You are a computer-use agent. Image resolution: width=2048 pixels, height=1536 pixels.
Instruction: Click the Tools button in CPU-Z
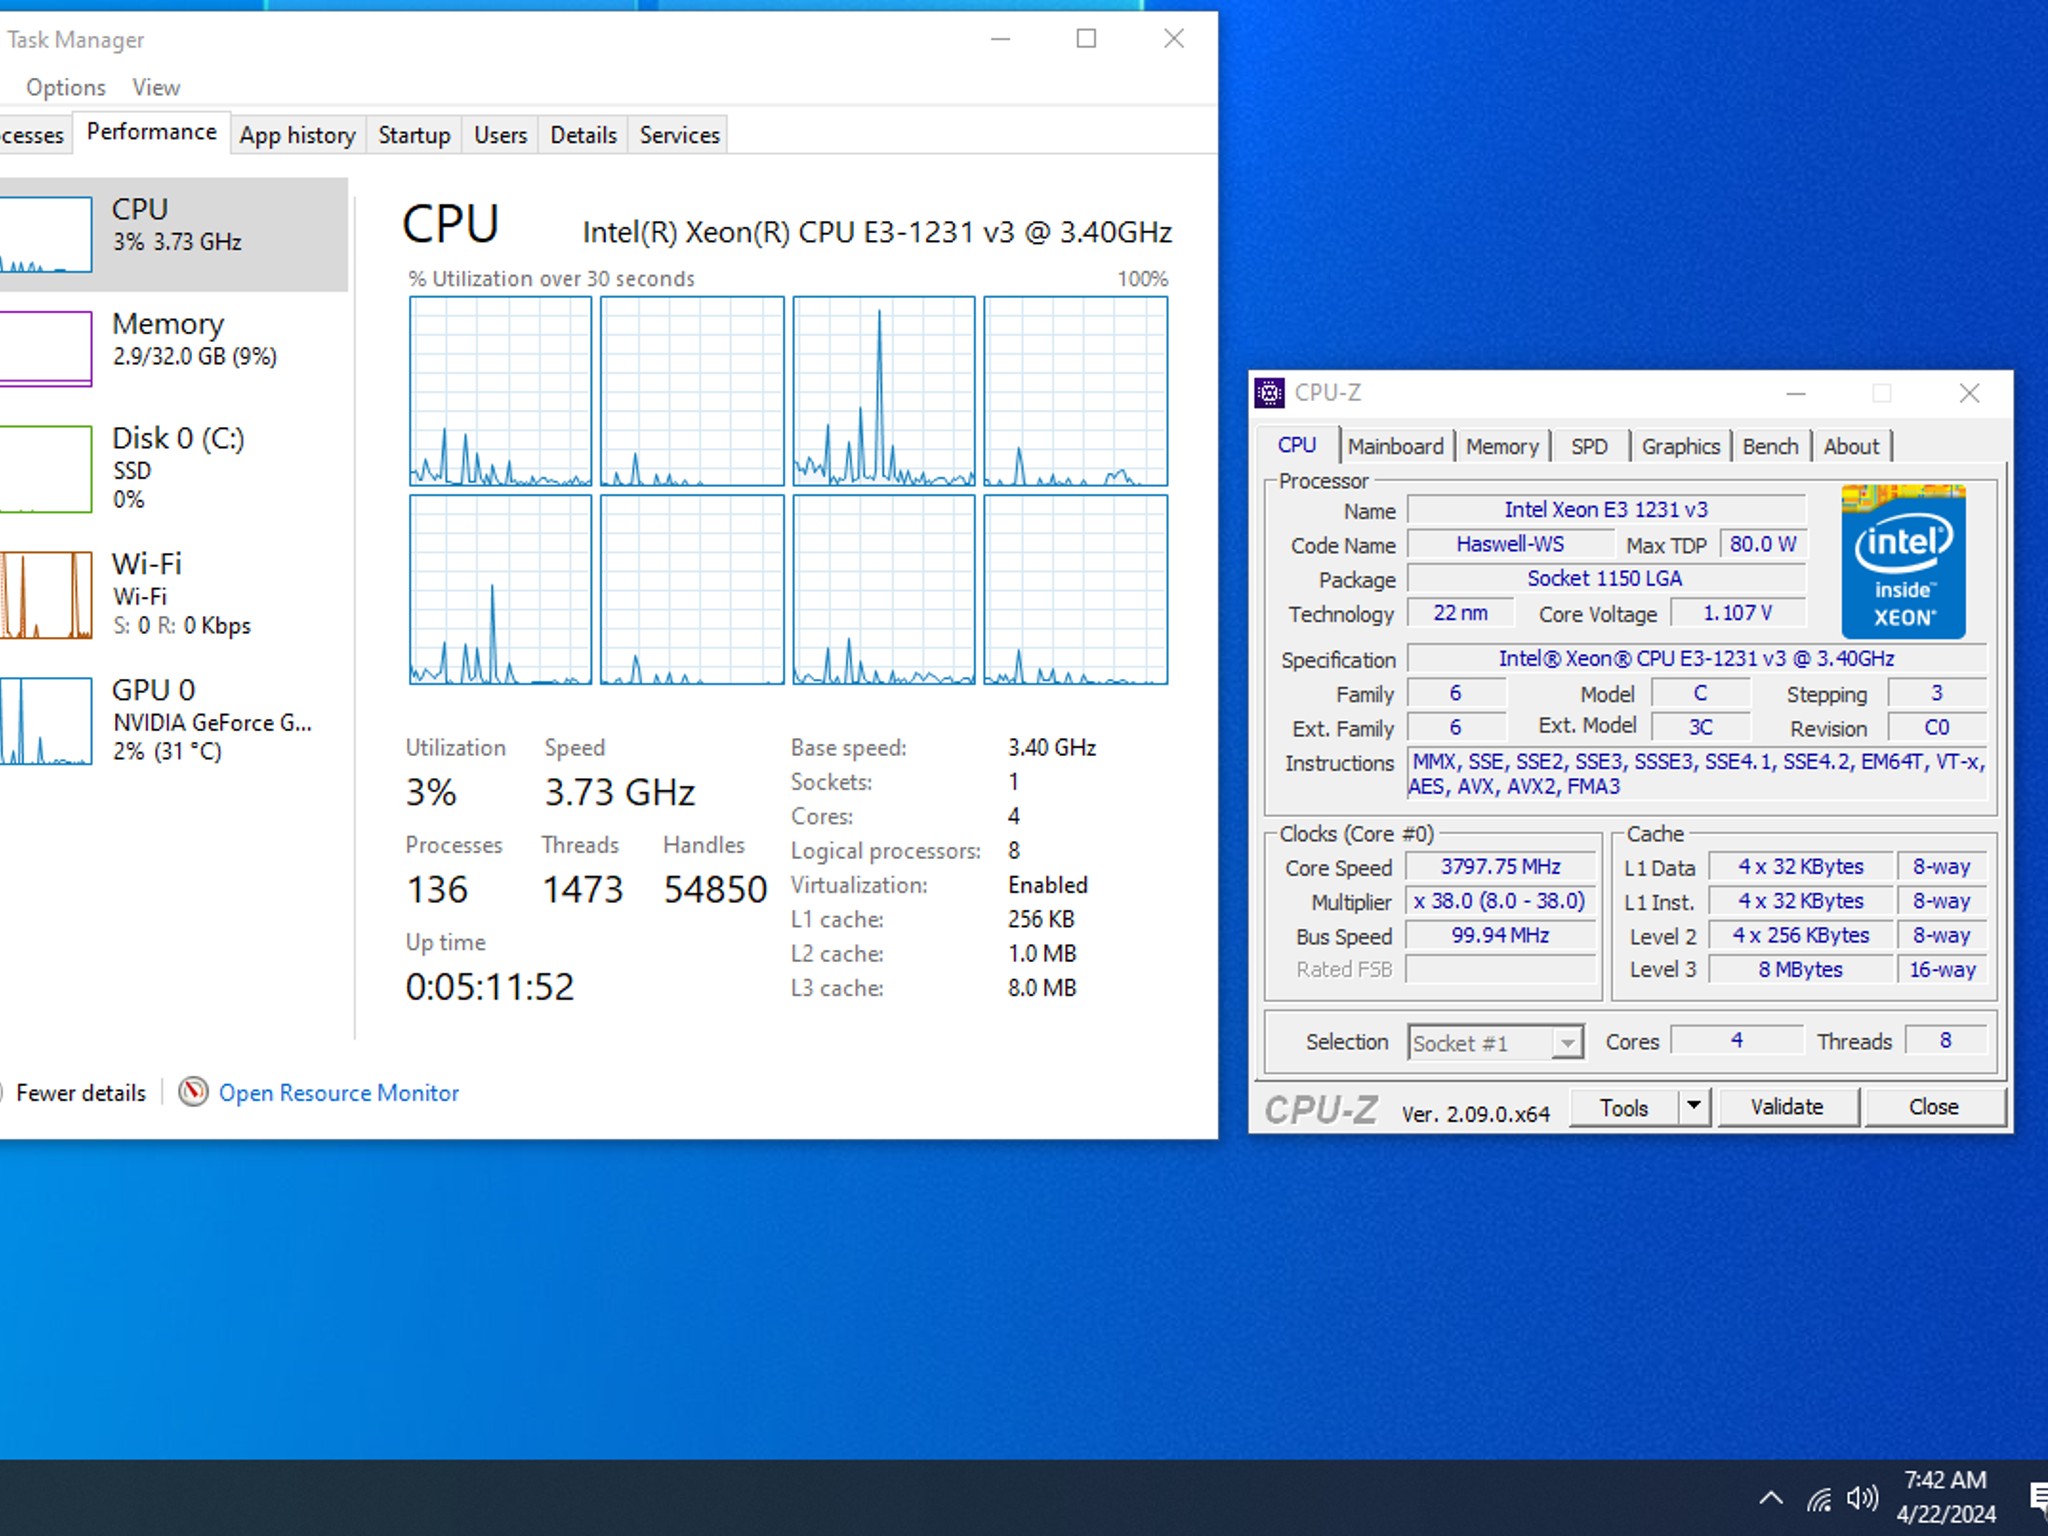pos(1625,1108)
